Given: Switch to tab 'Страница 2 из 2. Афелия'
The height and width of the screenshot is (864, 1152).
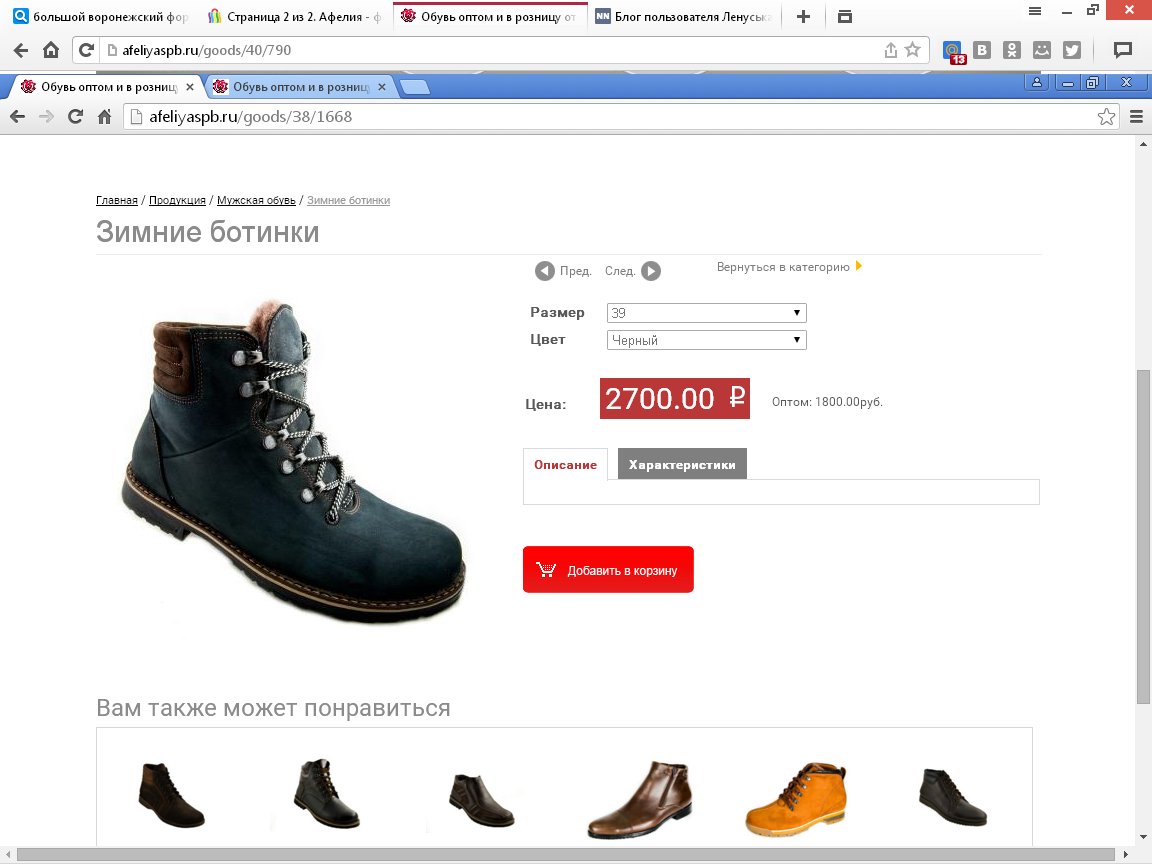Looking at the screenshot, I should point(295,16).
